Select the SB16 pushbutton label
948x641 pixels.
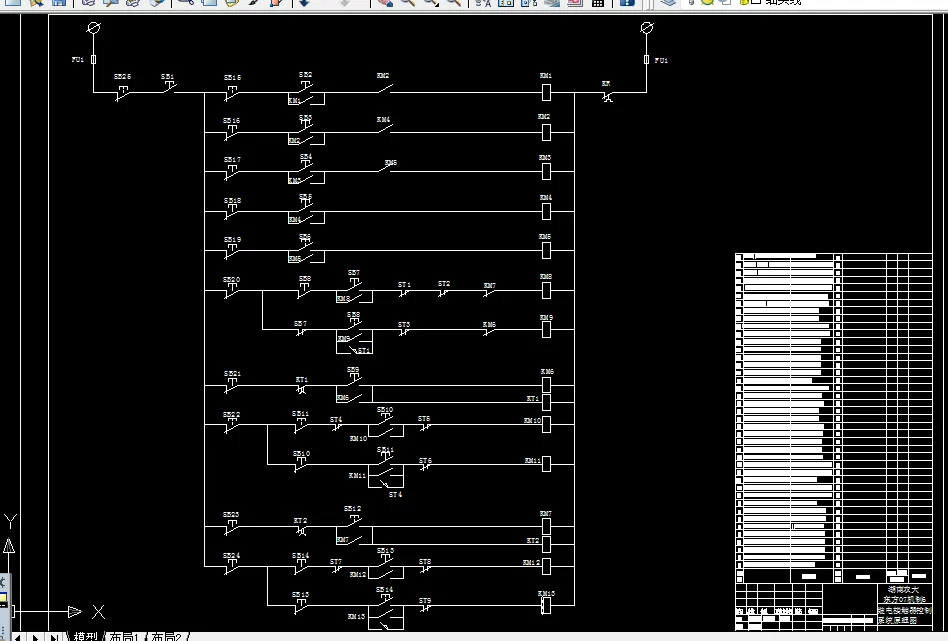(x=232, y=120)
